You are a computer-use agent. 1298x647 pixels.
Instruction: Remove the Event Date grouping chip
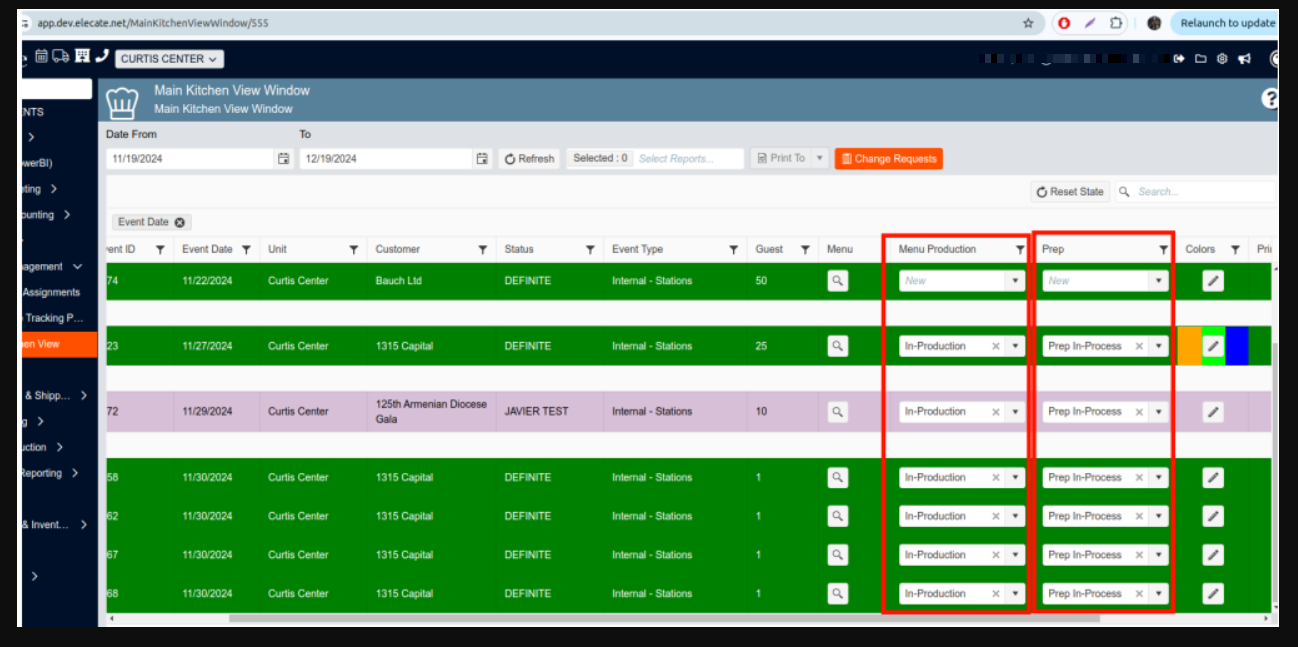point(180,222)
